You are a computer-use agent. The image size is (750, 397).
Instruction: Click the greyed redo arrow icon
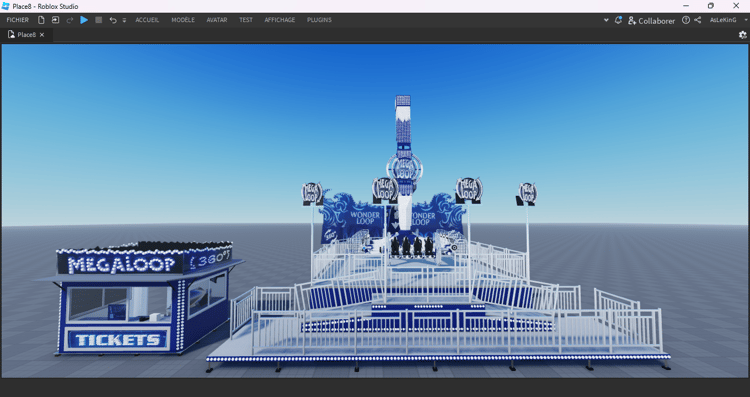pos(70,20)
